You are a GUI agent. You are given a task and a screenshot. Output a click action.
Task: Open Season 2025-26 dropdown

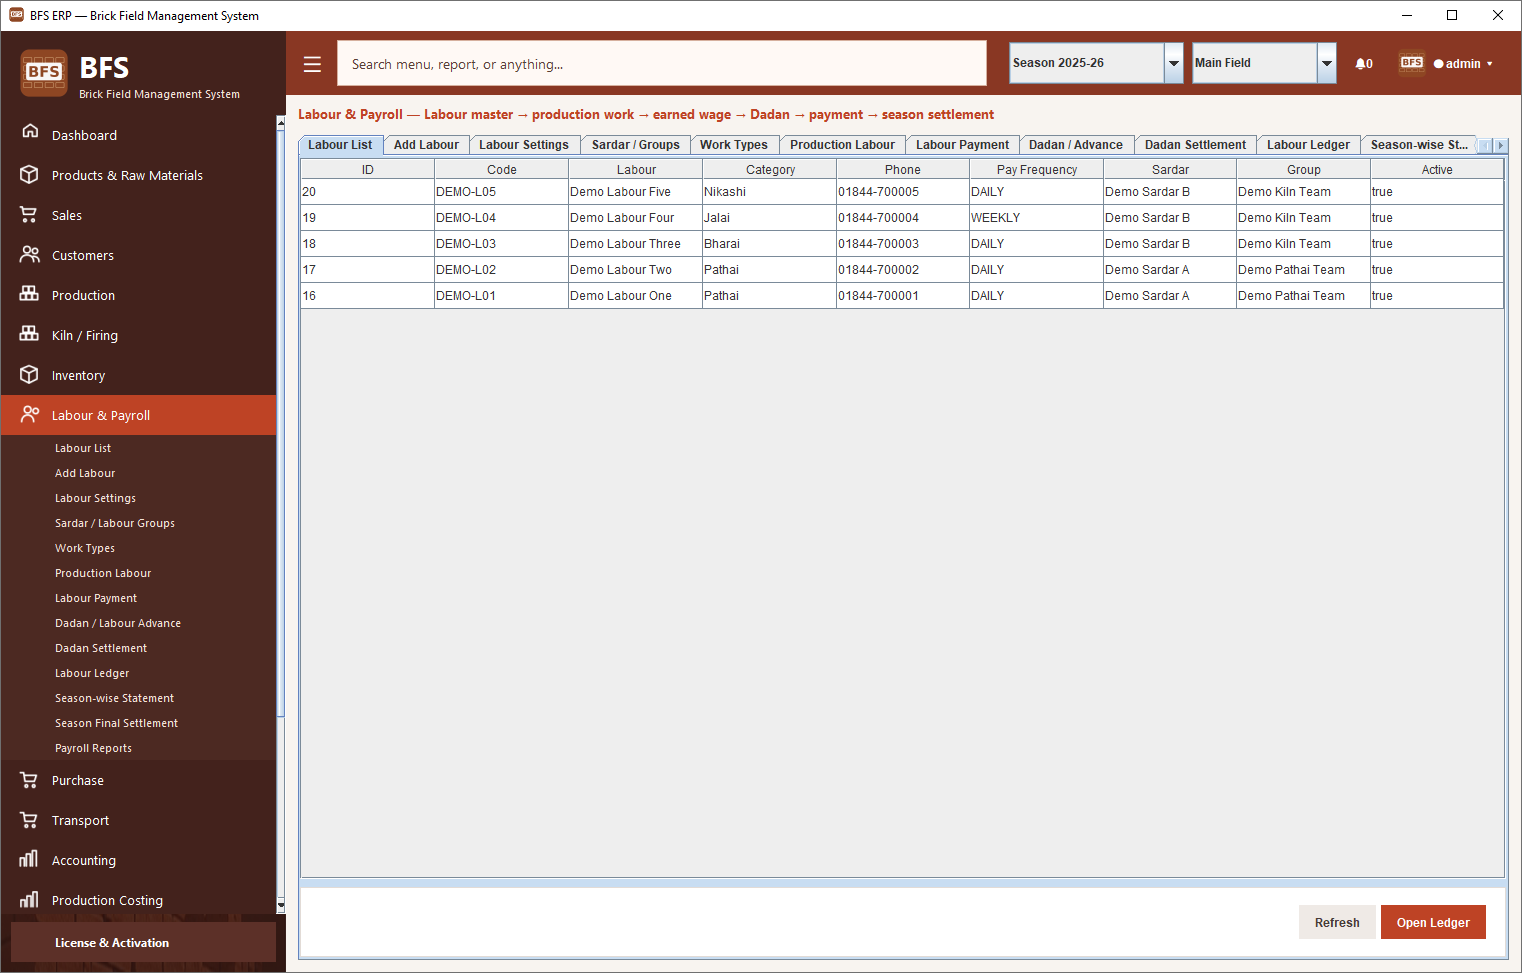point(1096,63)
